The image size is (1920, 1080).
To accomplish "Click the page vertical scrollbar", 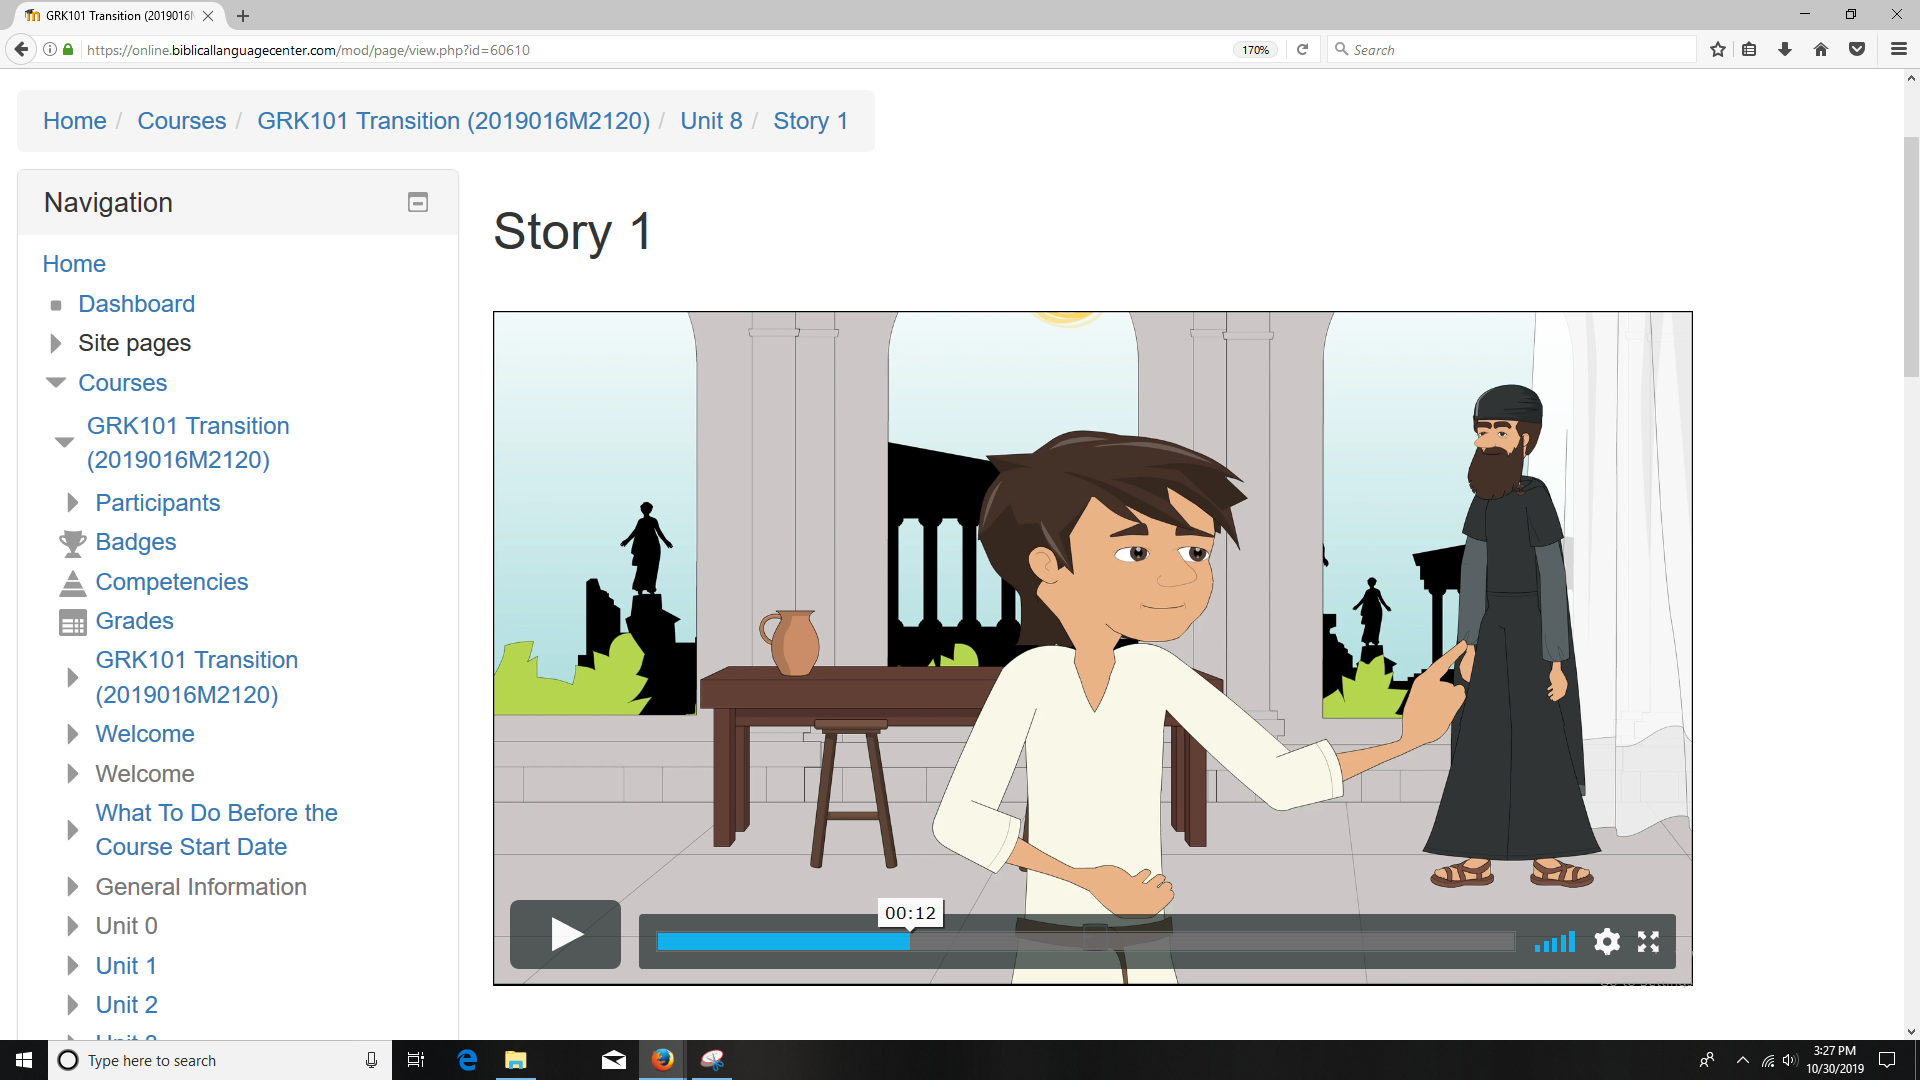I will (1911, 256).
